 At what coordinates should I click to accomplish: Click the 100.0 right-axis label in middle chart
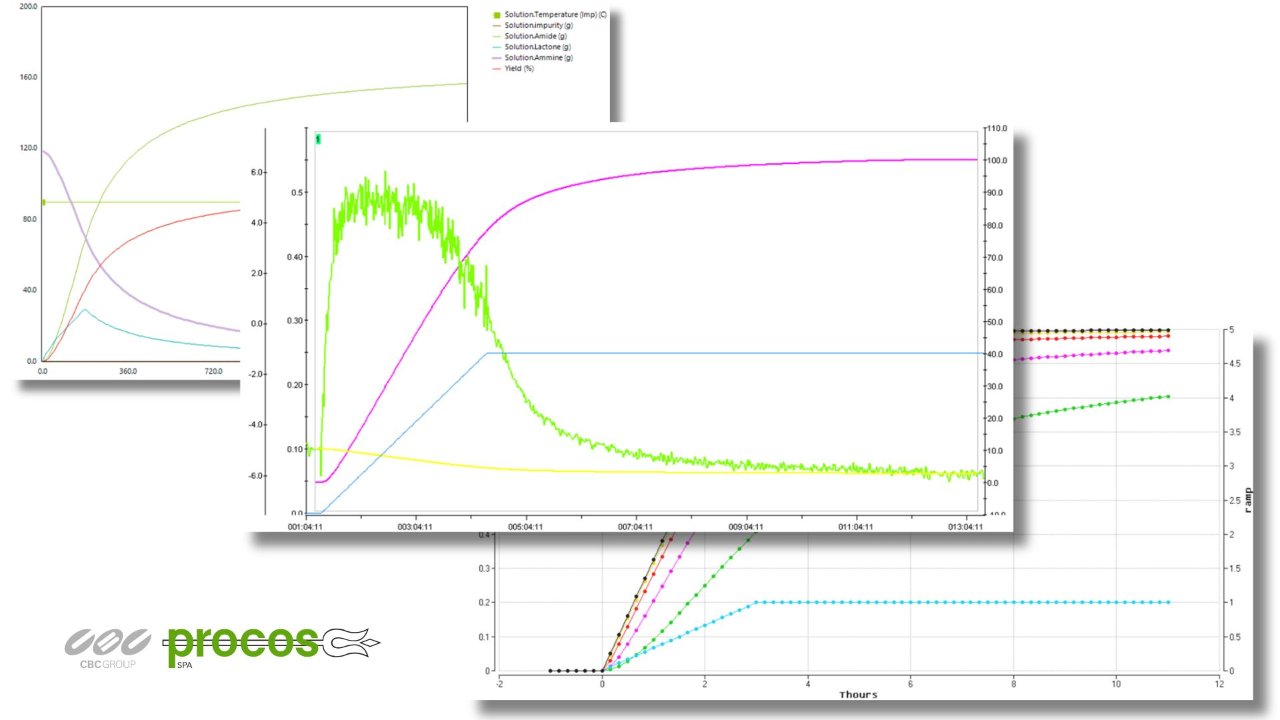(996, 161)
